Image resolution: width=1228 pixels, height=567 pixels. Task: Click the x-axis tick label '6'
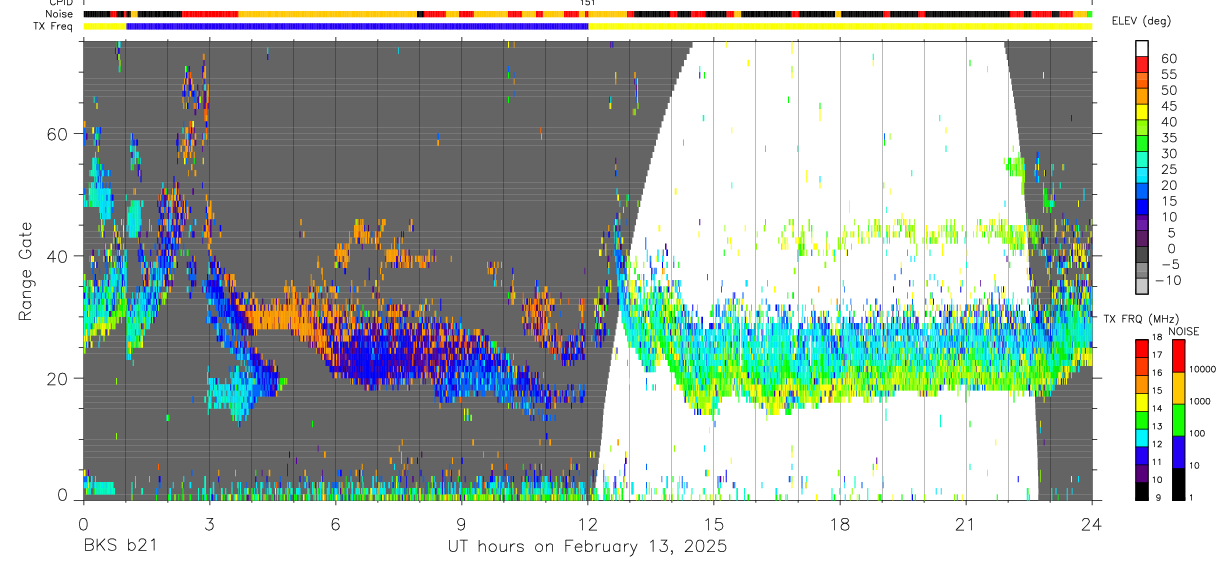[x=335, y=523]
